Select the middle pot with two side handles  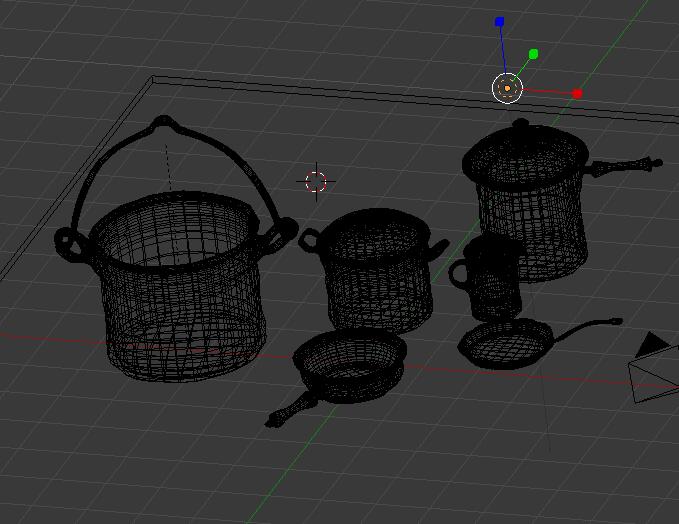(375, 270)
